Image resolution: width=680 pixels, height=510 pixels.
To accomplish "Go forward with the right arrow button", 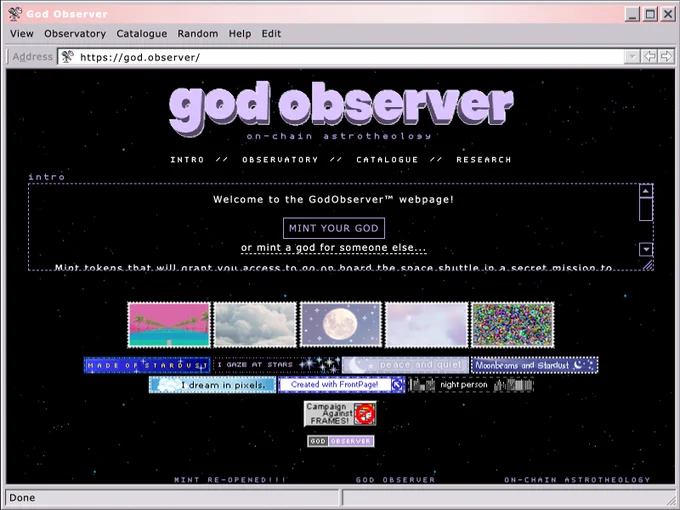I will pos(666,56).
